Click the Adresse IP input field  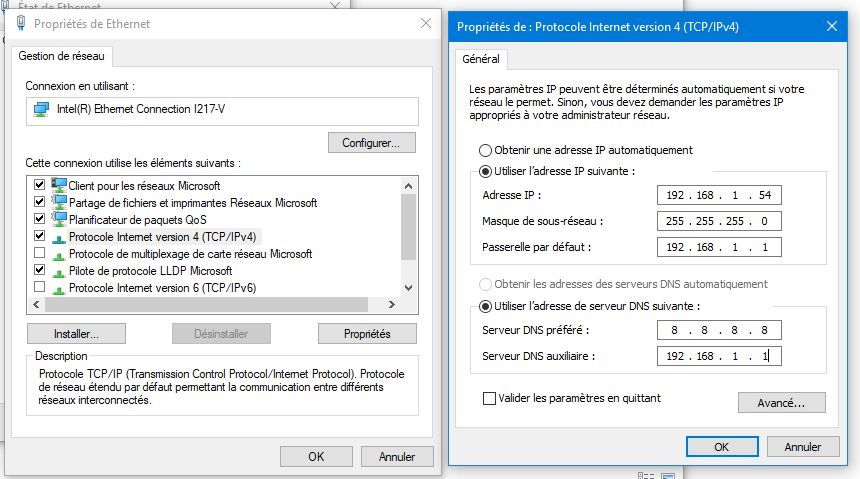pos(719,195)
